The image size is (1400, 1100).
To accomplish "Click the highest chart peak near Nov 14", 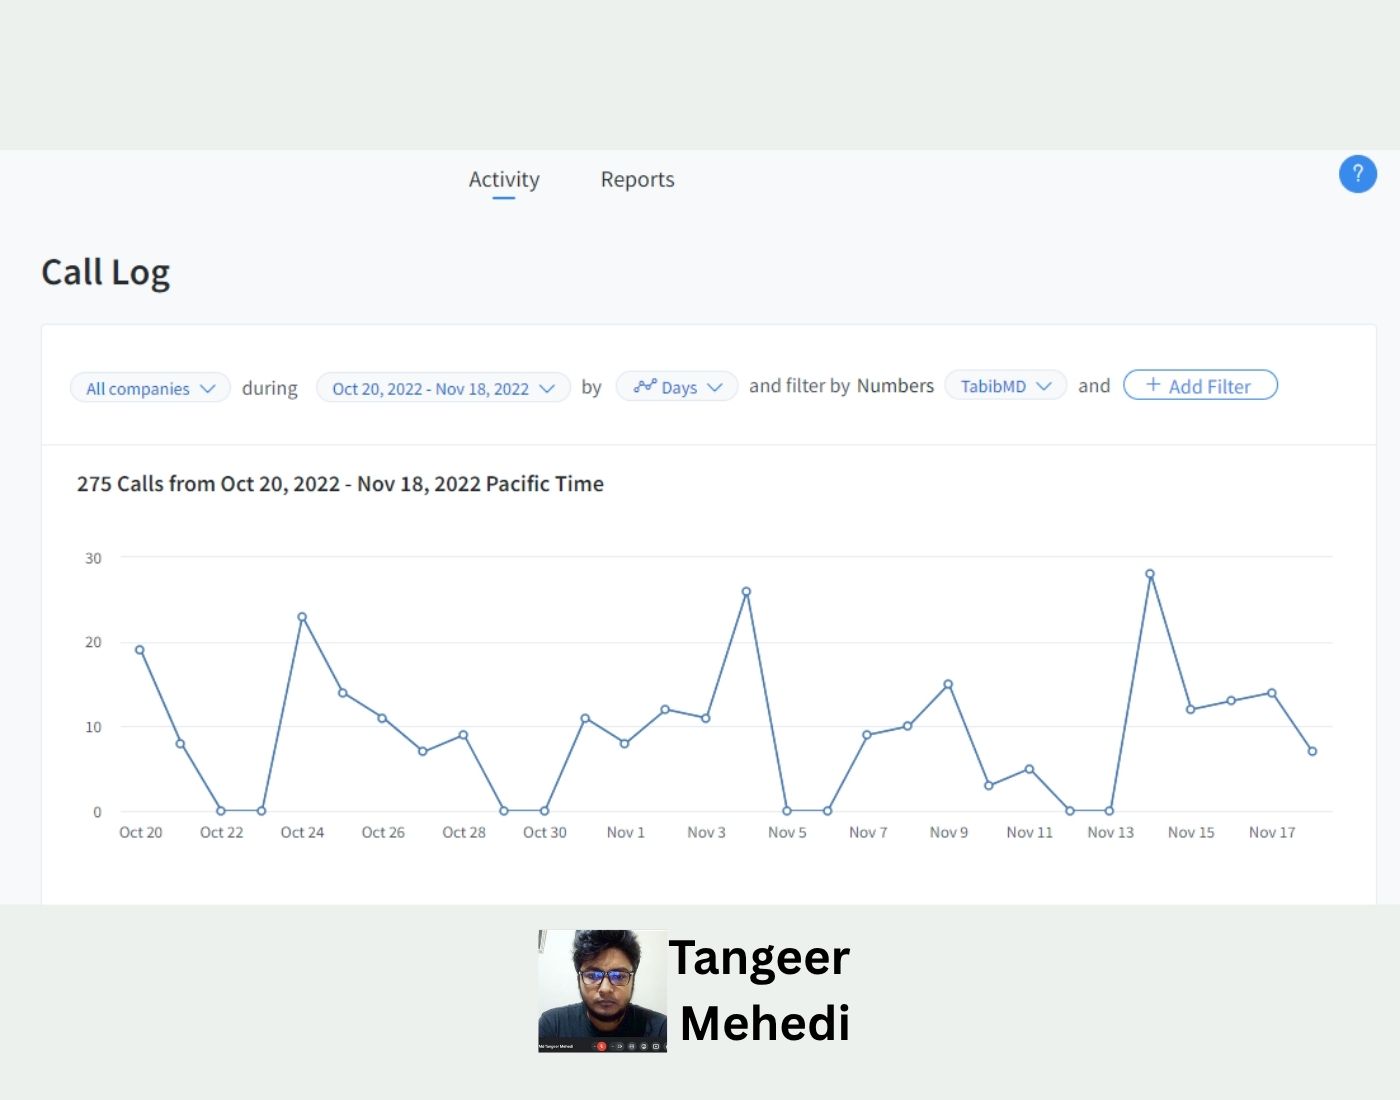I will pyautogui.click(x=1150, y=574).
